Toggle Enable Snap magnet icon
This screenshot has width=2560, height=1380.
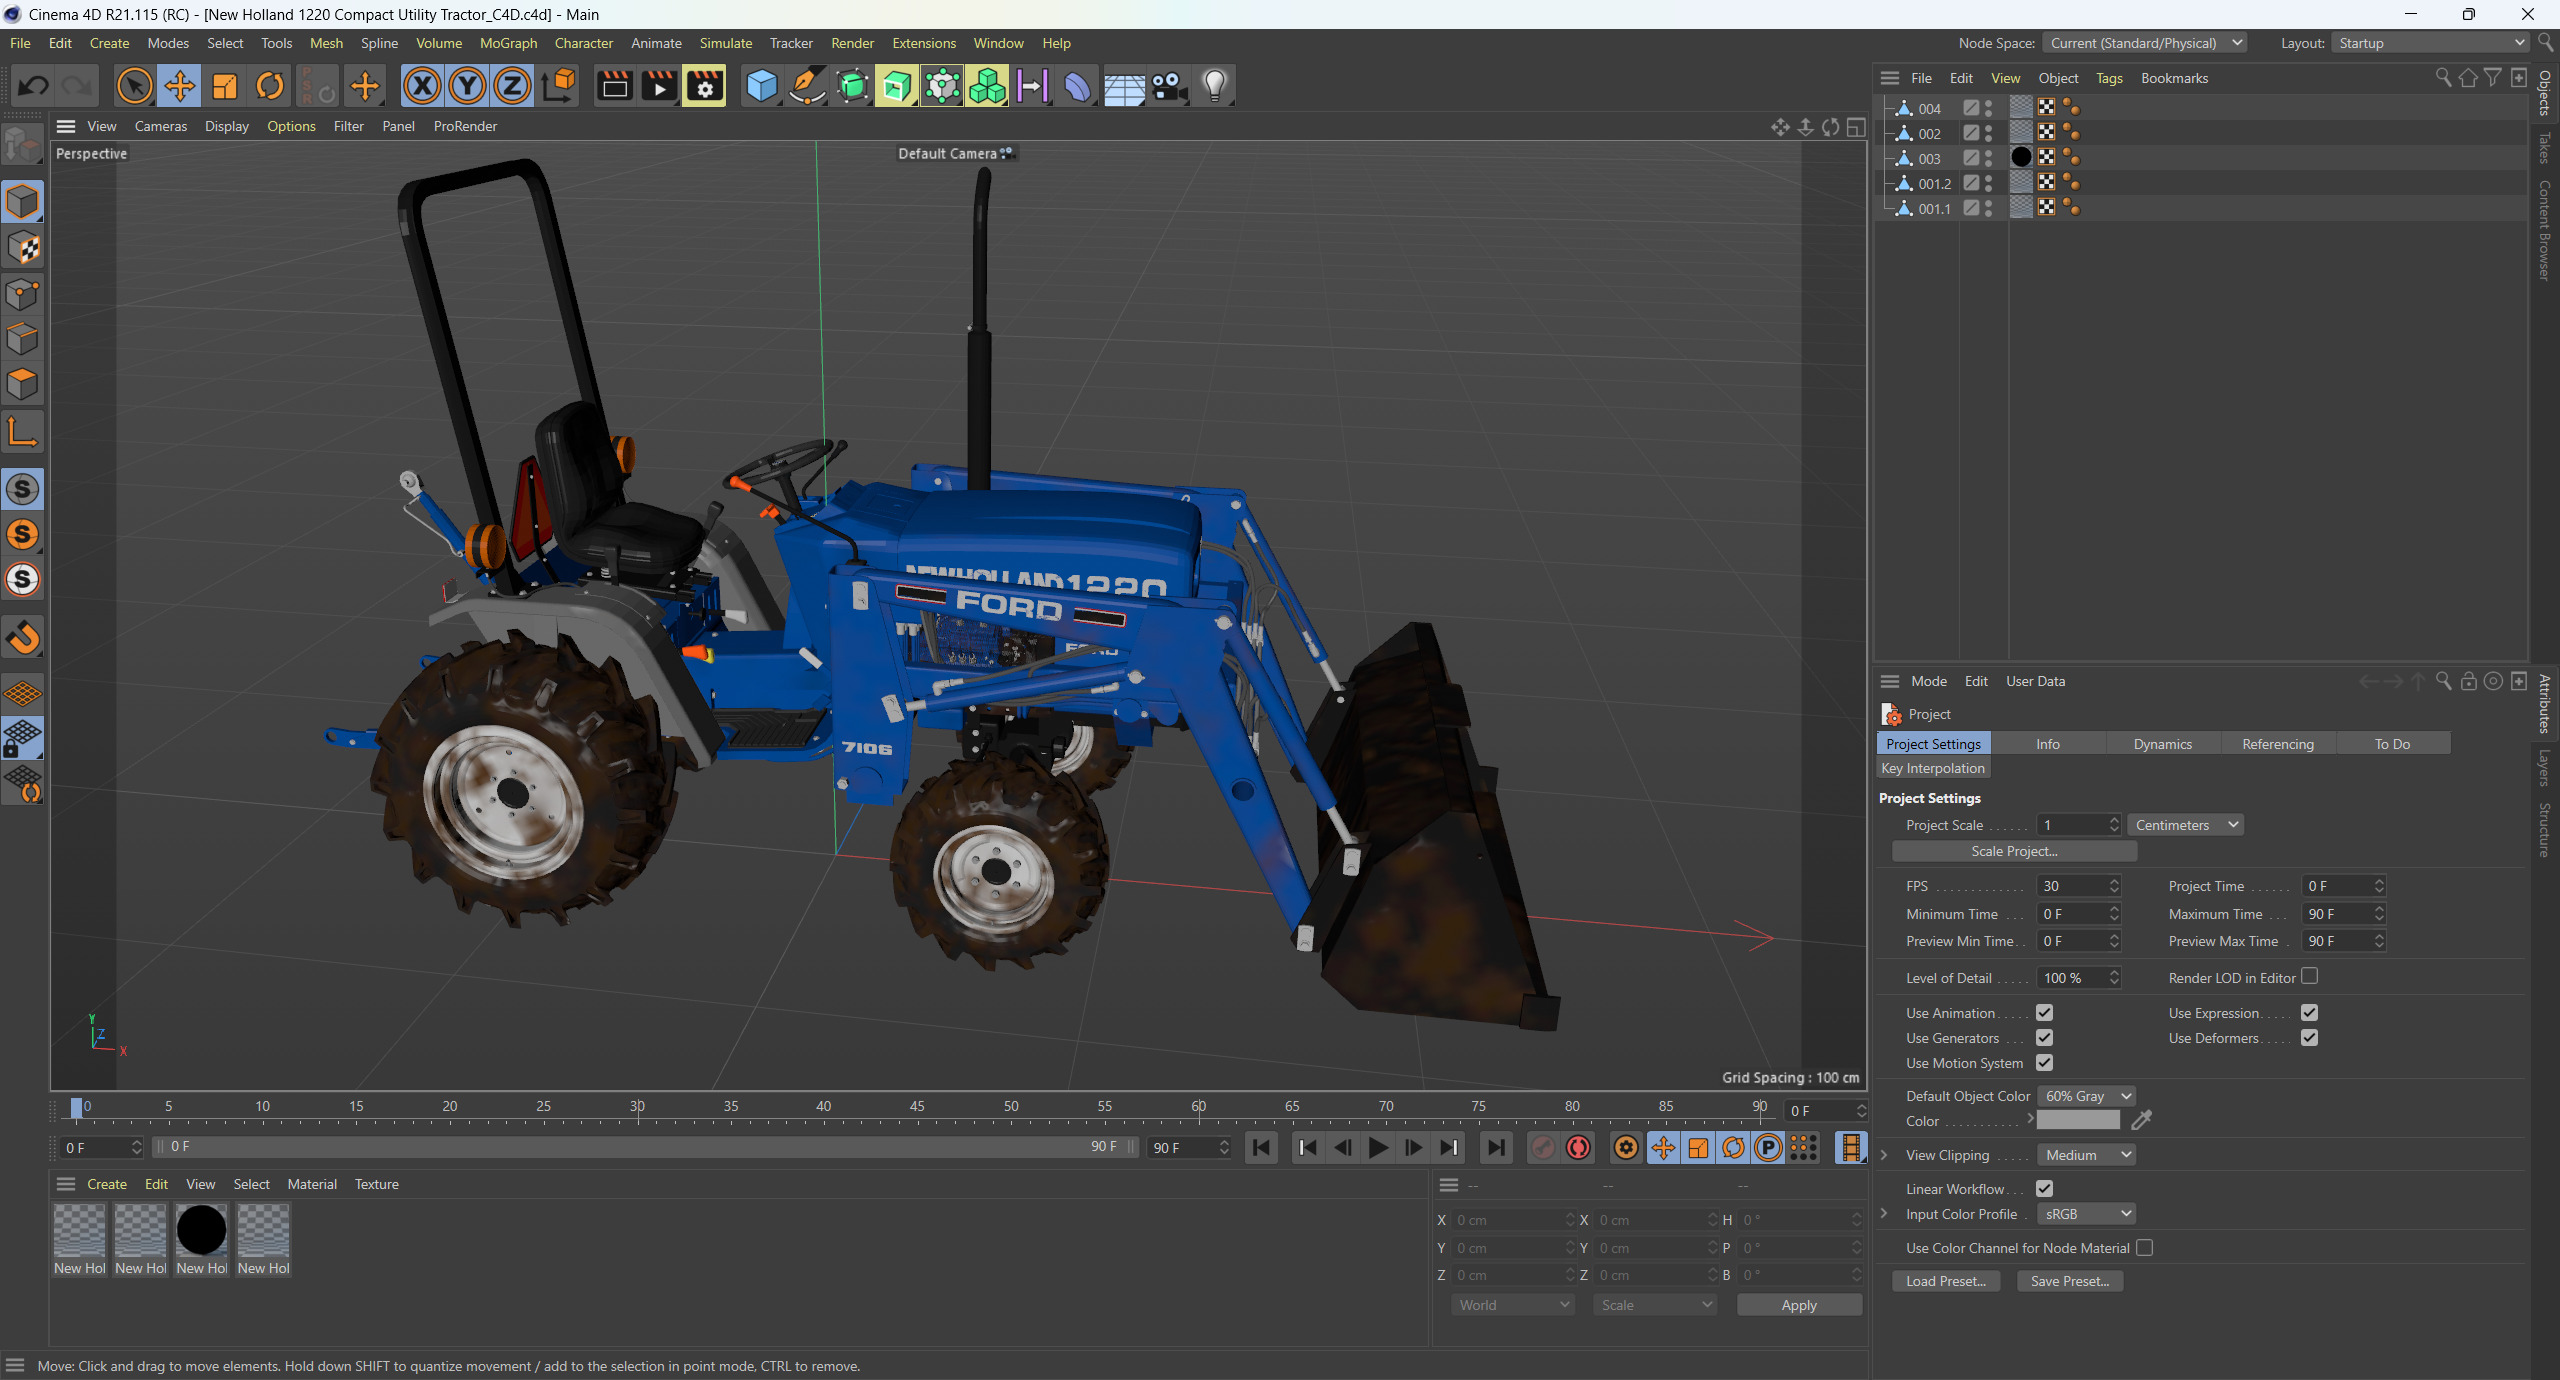pyautogui.click(x=23, y=637)
